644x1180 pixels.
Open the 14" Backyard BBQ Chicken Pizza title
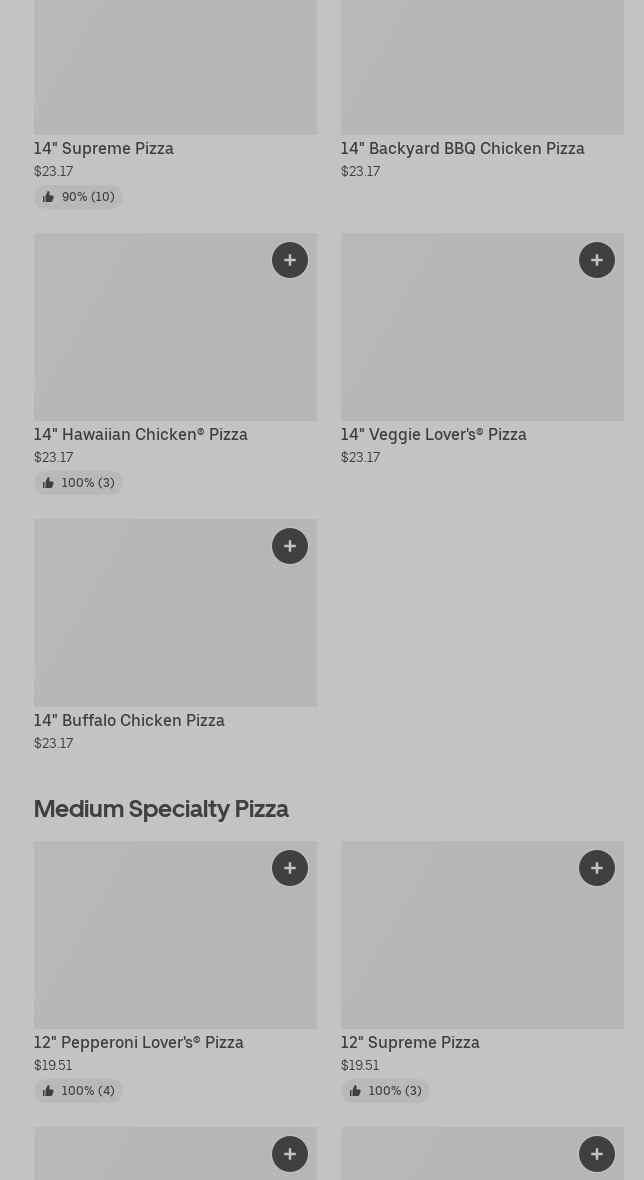[462, 149]
